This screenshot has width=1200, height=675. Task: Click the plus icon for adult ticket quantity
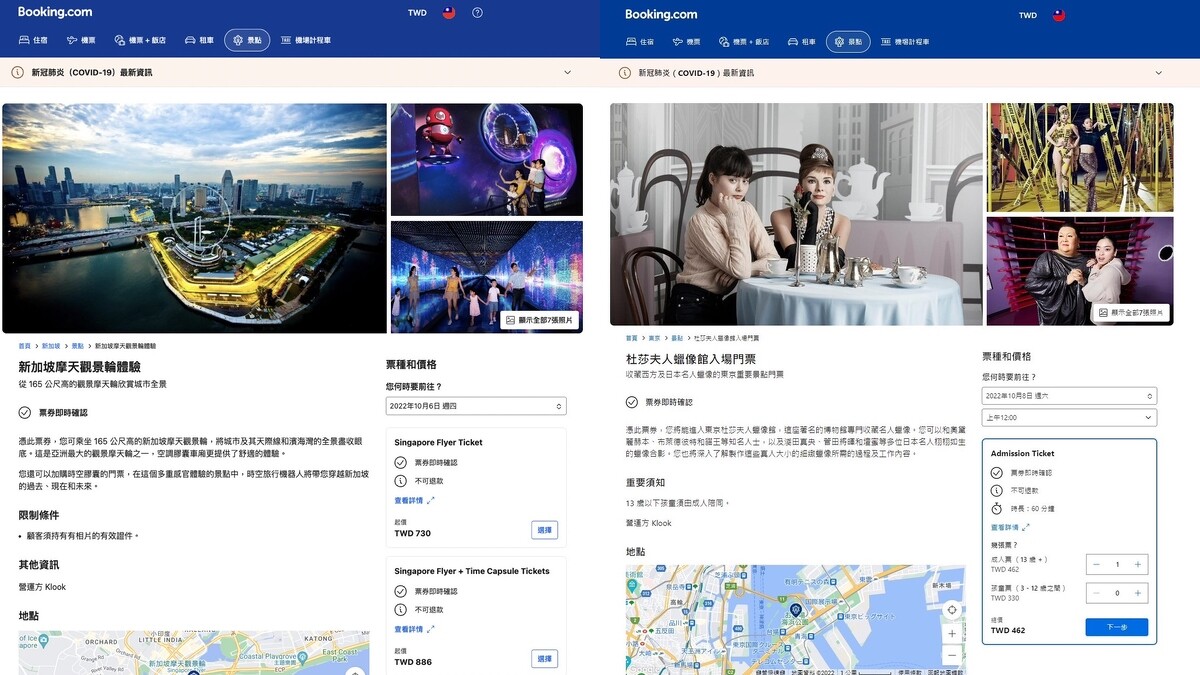(x=1137, y=565)
